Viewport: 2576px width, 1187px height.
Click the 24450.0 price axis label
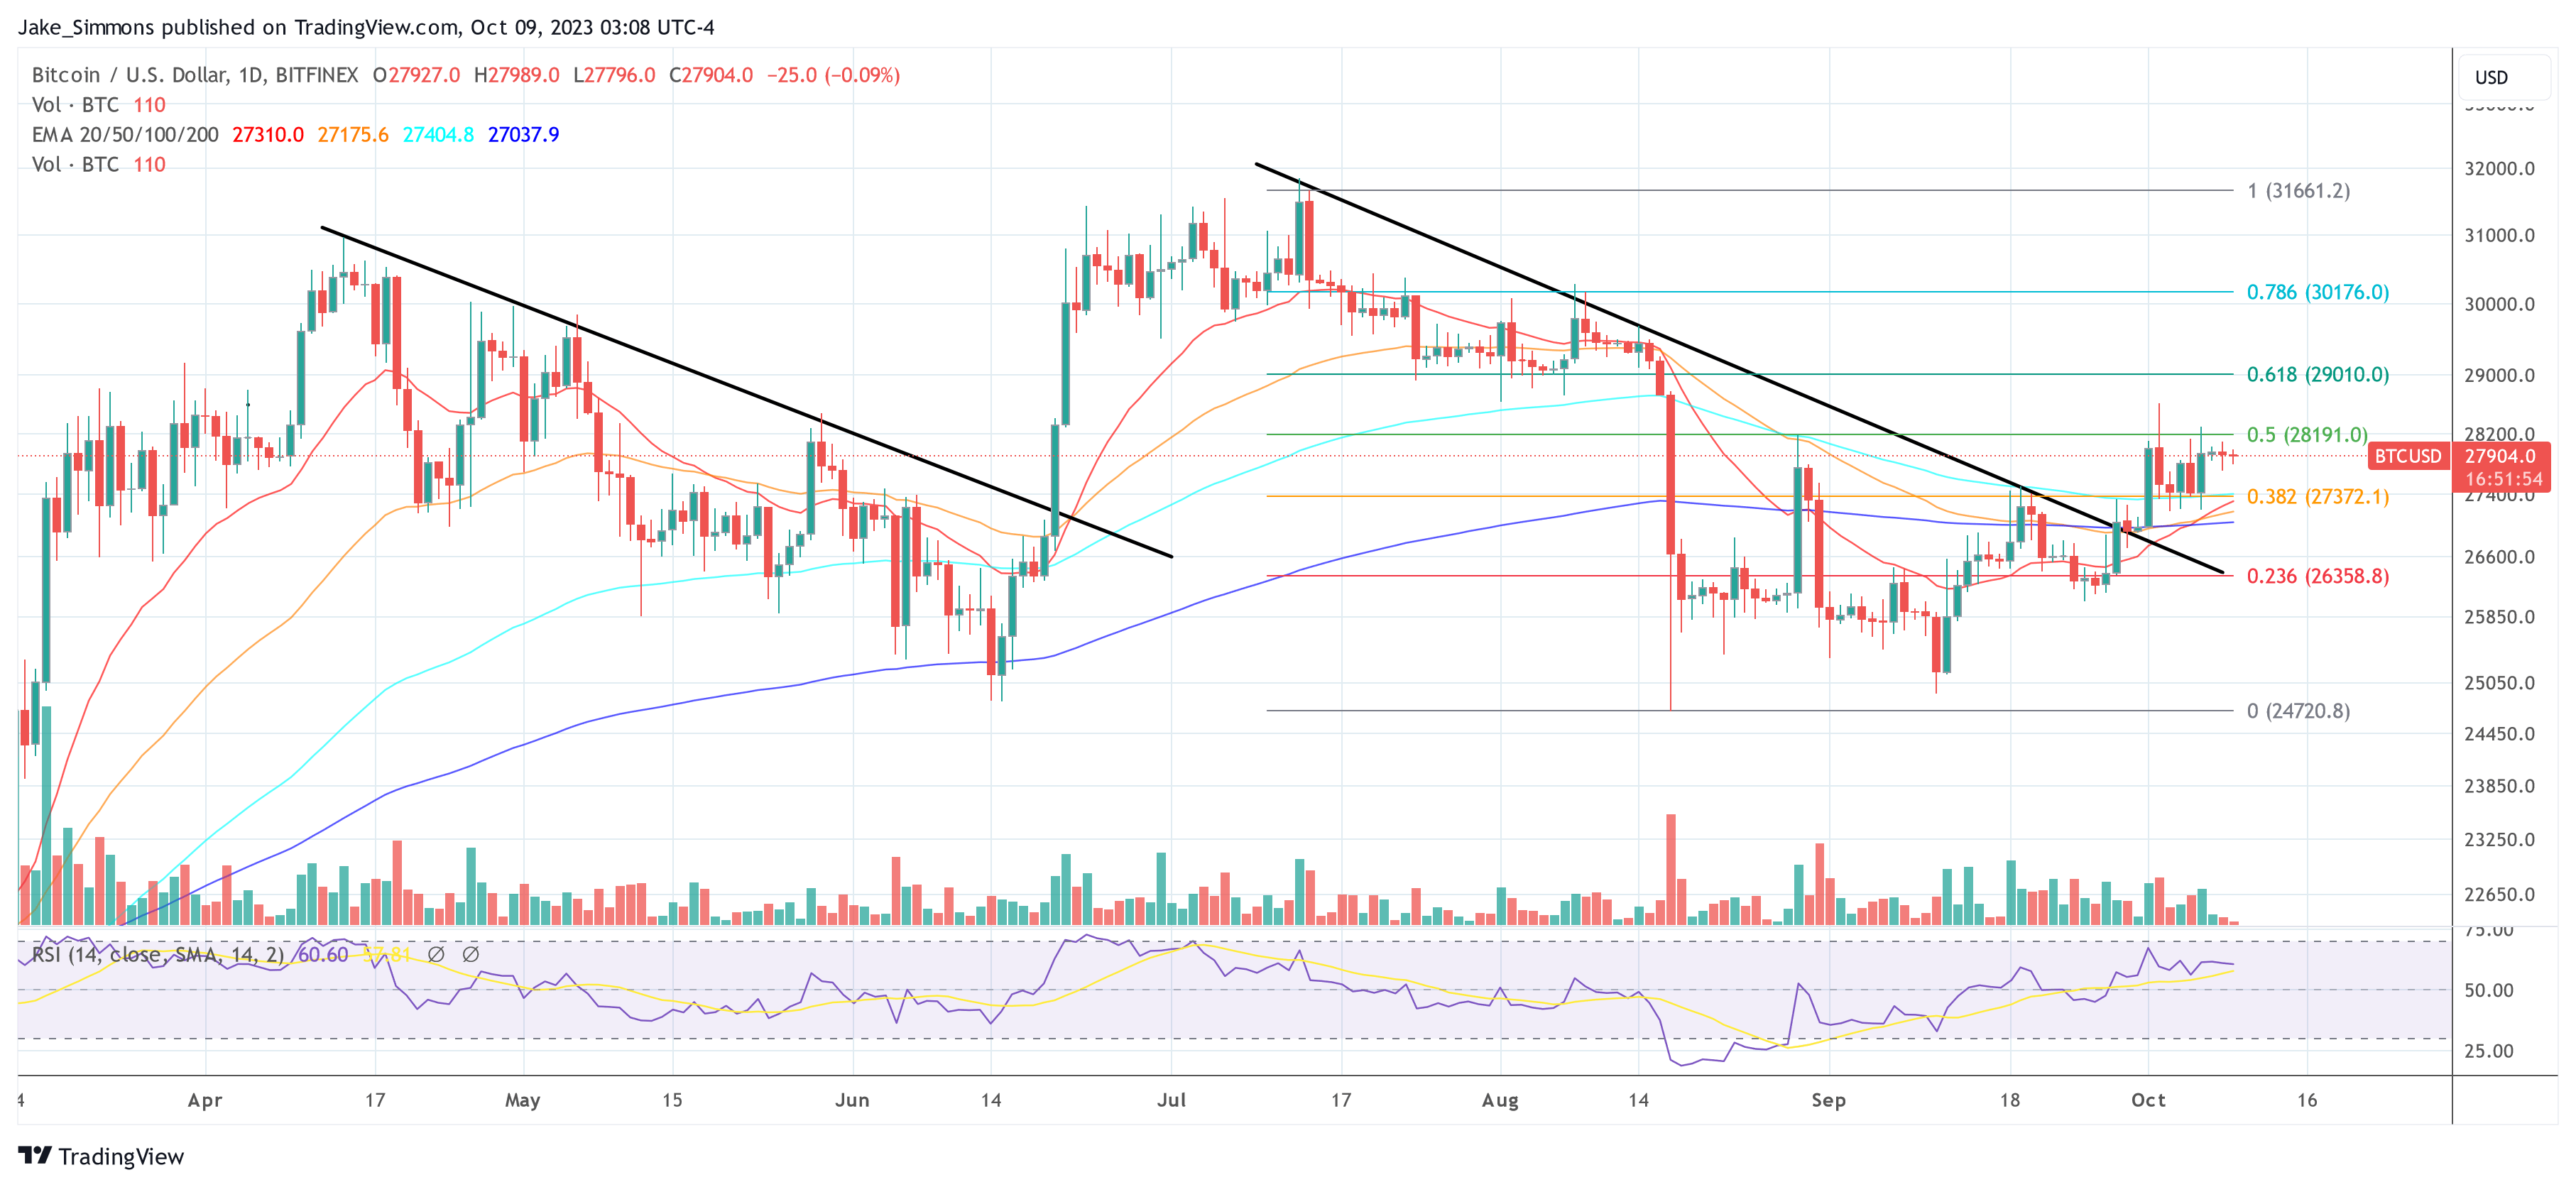coord(2499,734)
